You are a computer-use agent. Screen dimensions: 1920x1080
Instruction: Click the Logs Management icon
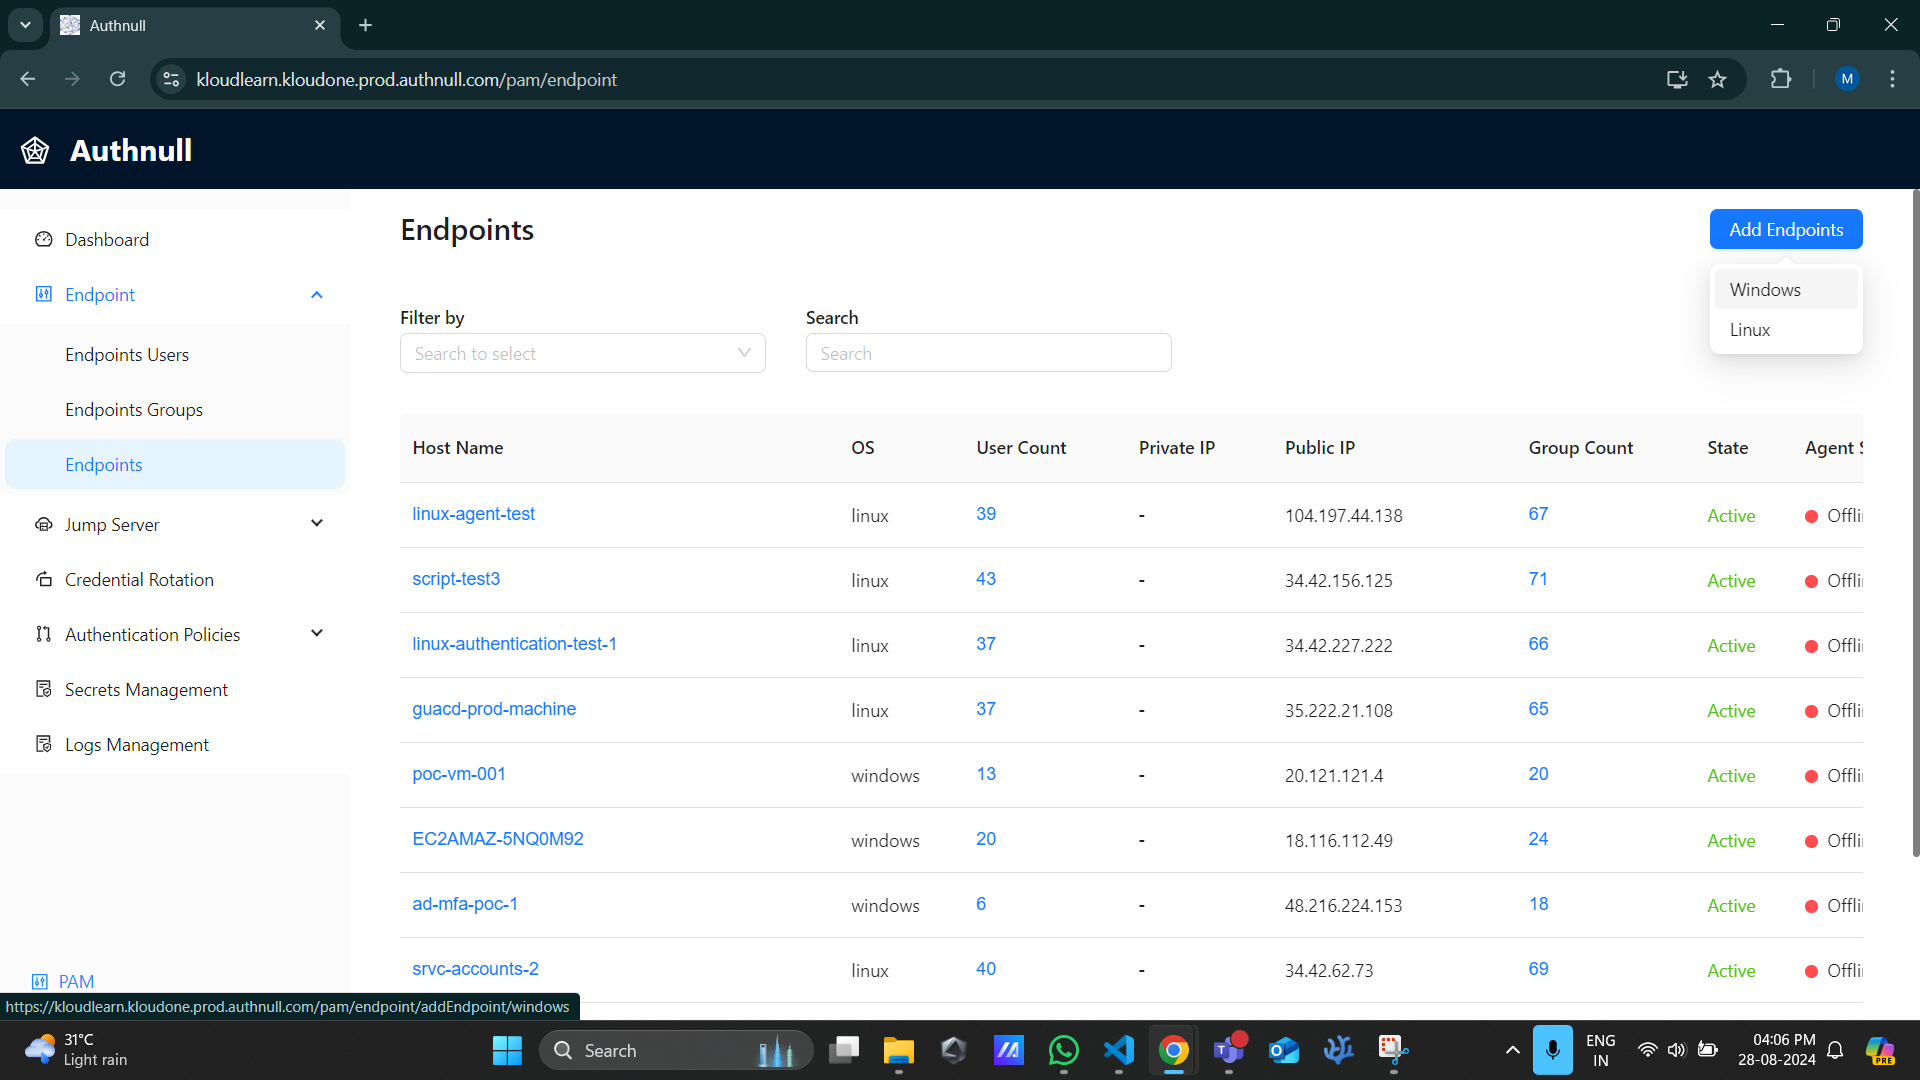43,745
